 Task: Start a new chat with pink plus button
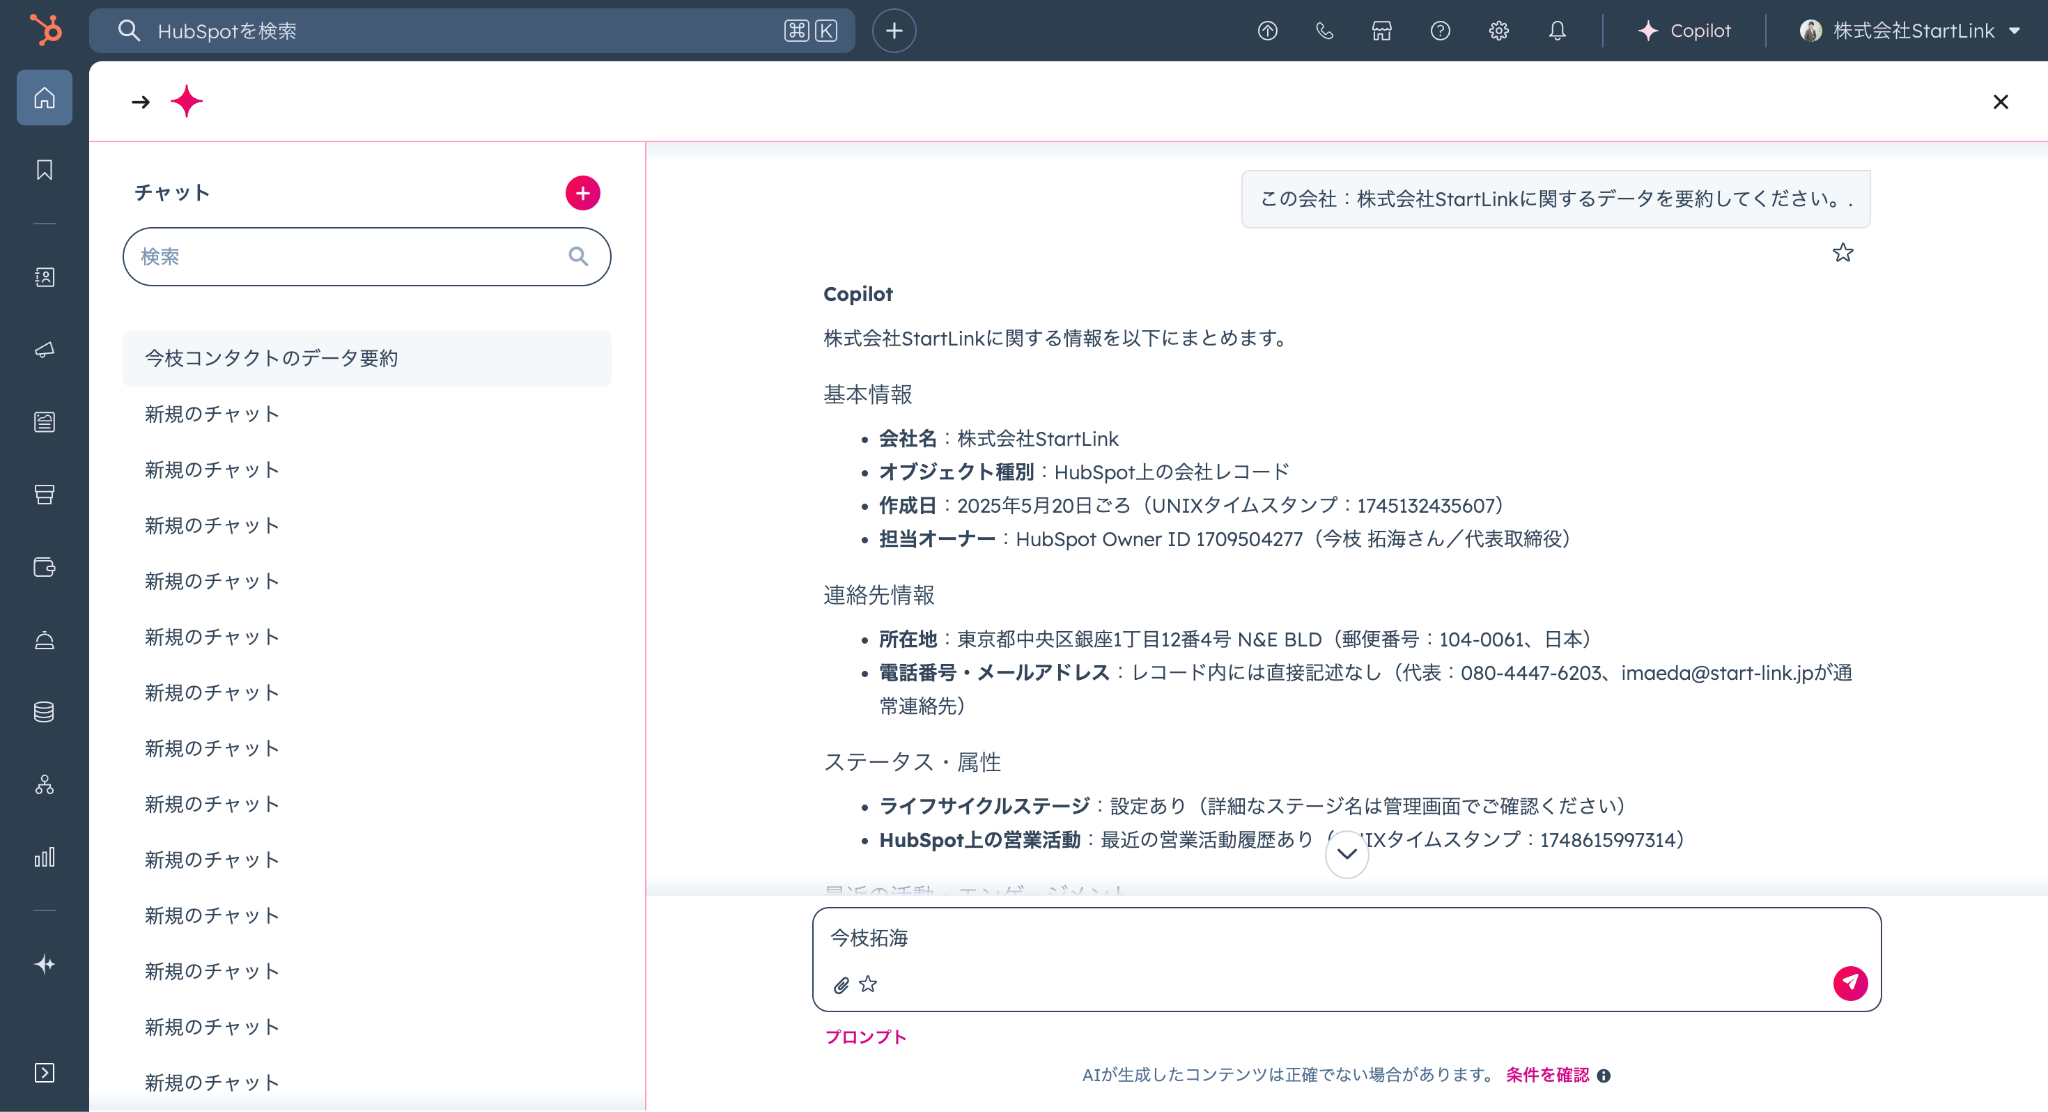(x=583, y=193)
